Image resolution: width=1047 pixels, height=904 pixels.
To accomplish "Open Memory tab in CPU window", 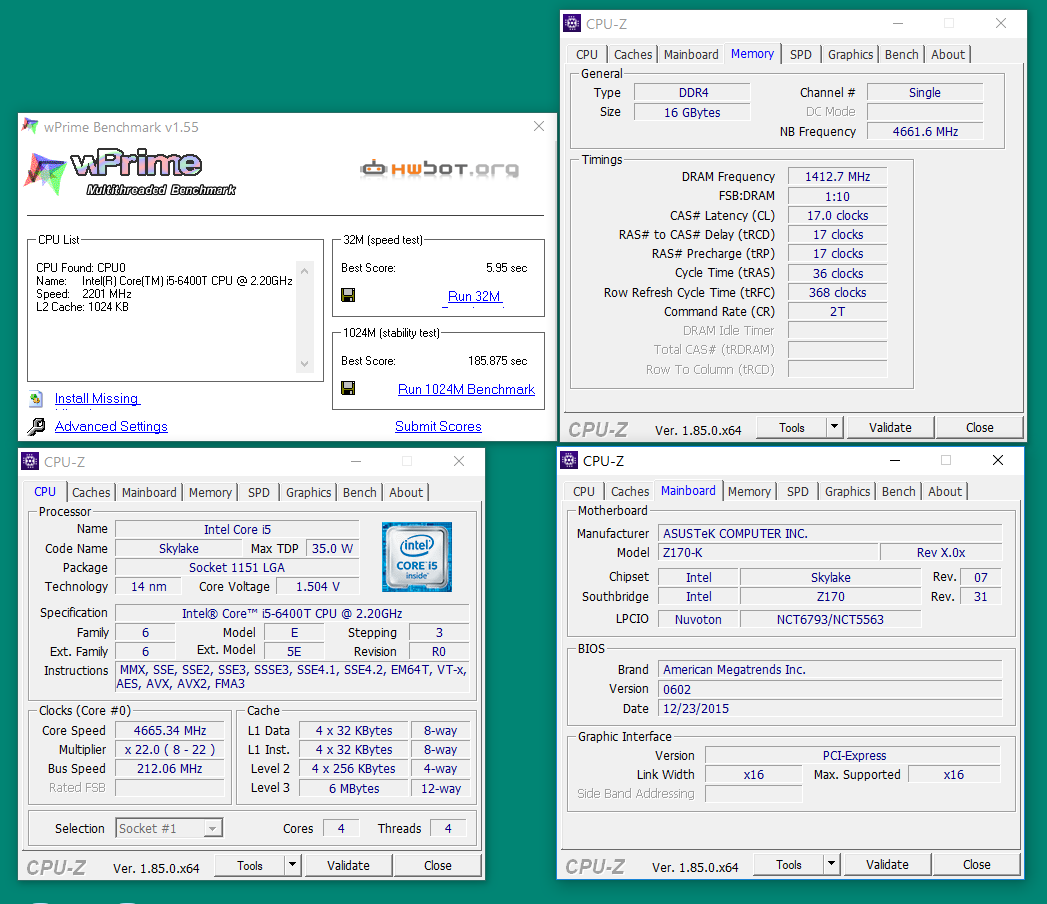I will [210, 493].
